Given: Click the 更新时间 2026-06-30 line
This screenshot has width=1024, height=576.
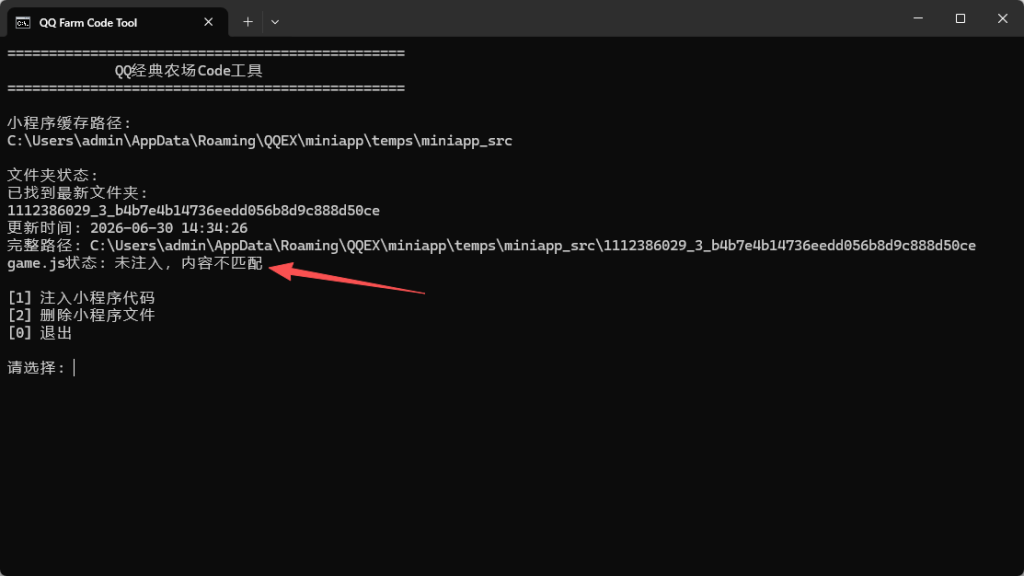Looking at the screenshot, I should point(127,228).
